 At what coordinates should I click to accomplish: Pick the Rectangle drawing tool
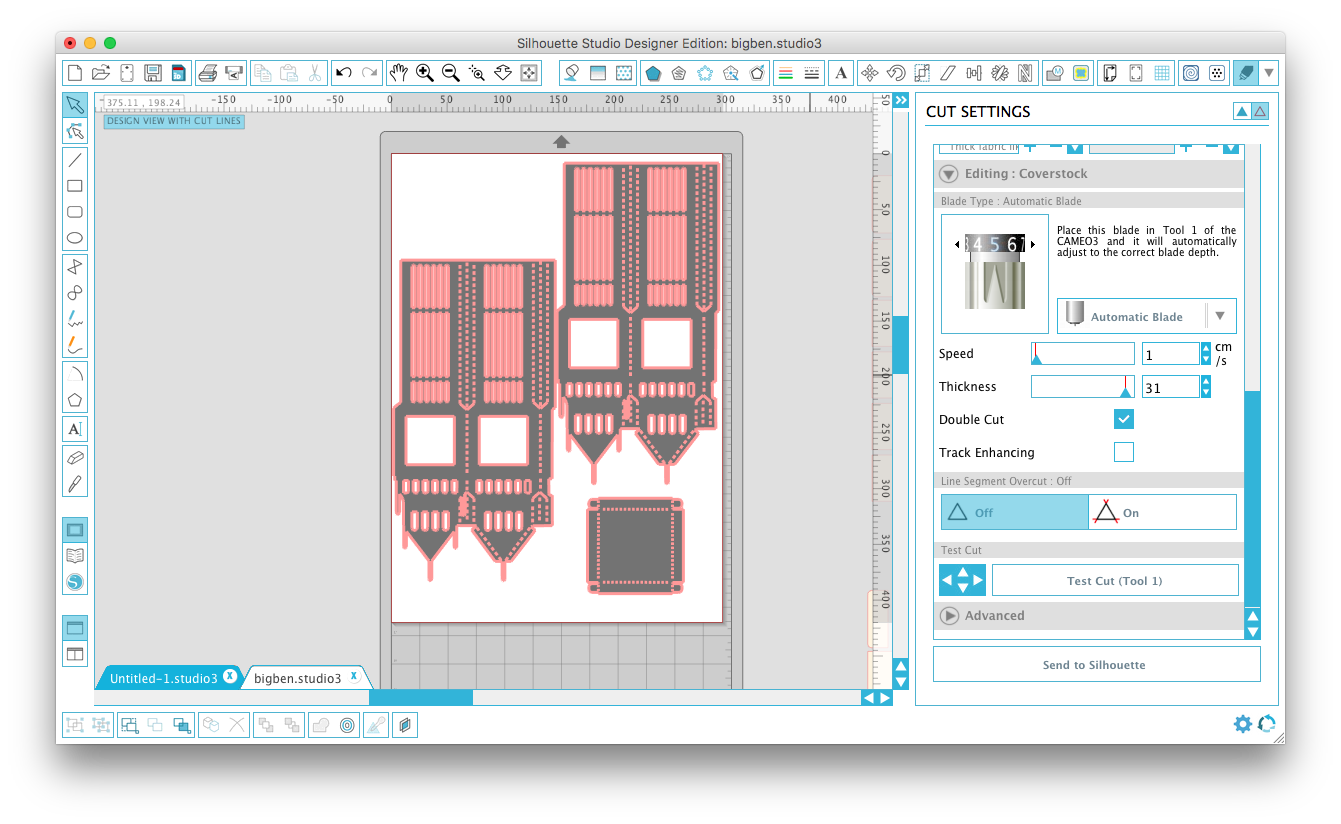tap(75, 186)
